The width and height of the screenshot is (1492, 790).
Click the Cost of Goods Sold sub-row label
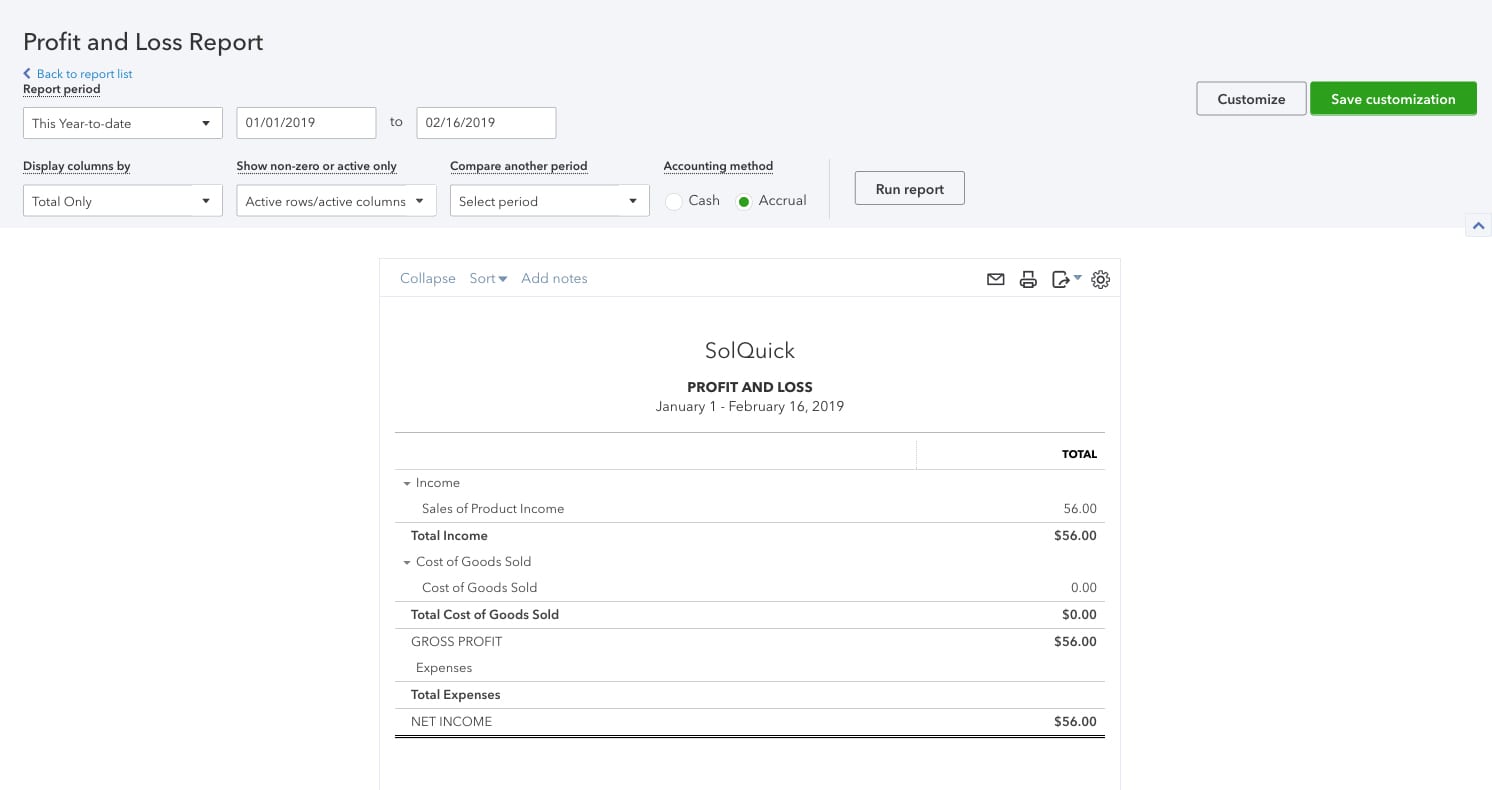(x=479, y=588)
